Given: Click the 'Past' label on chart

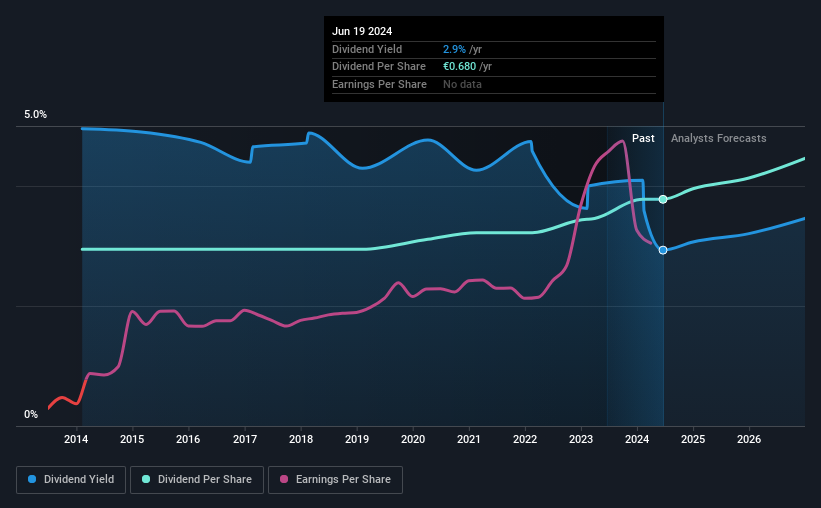Looking at the screenshot, I should (643, 138).
